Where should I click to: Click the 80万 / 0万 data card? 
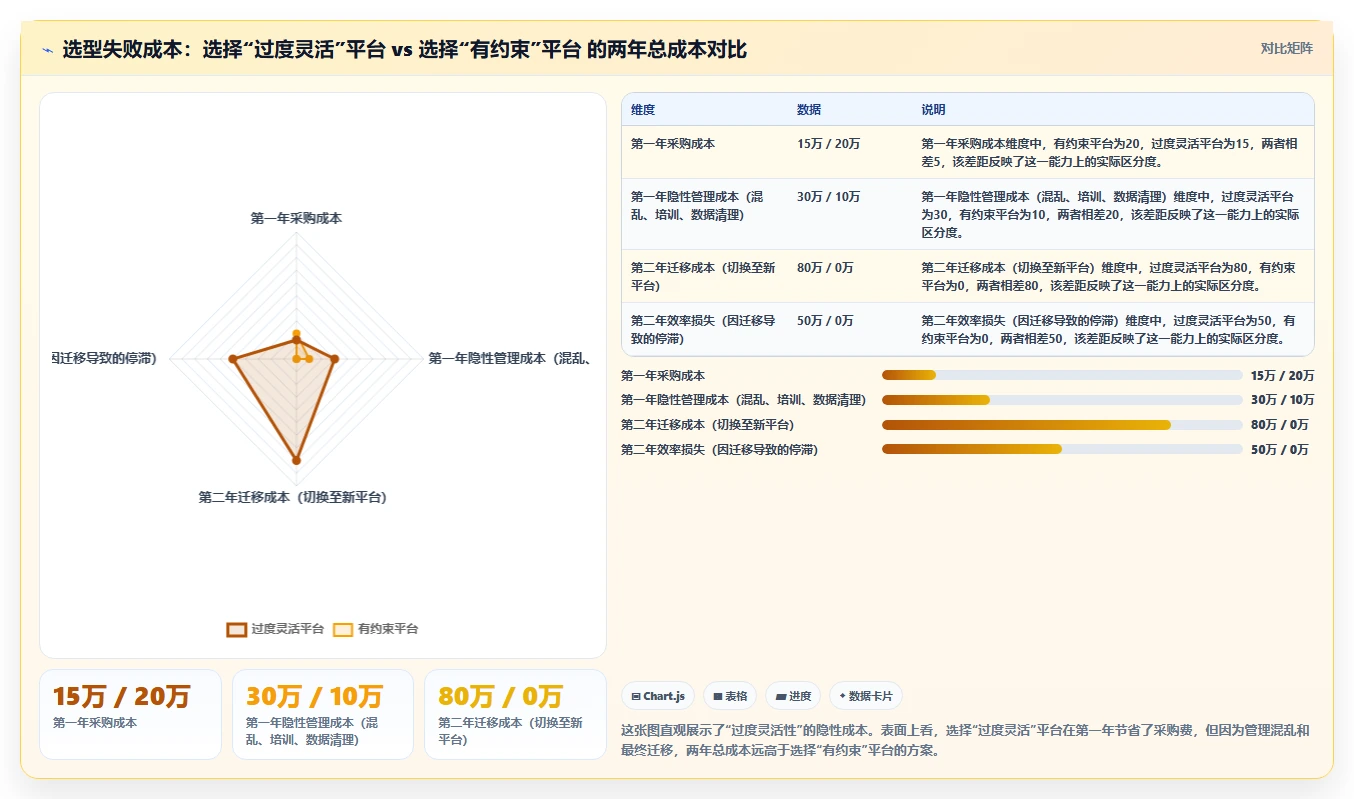click(x=516, y=714)
